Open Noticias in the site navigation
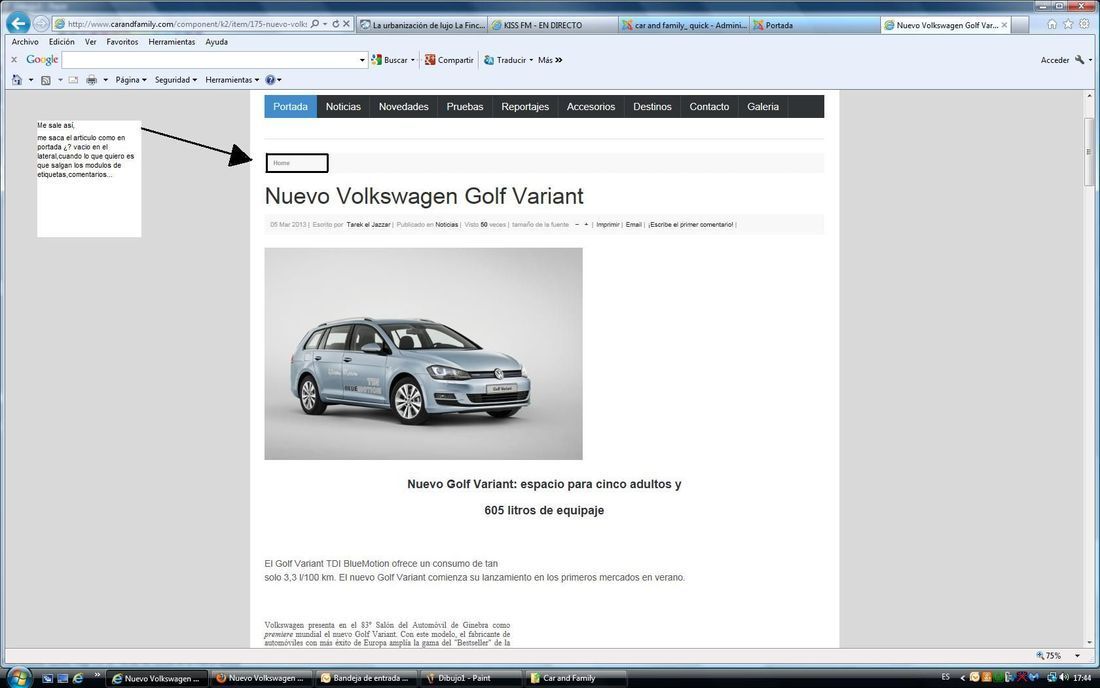 click(x=343, y=107)
